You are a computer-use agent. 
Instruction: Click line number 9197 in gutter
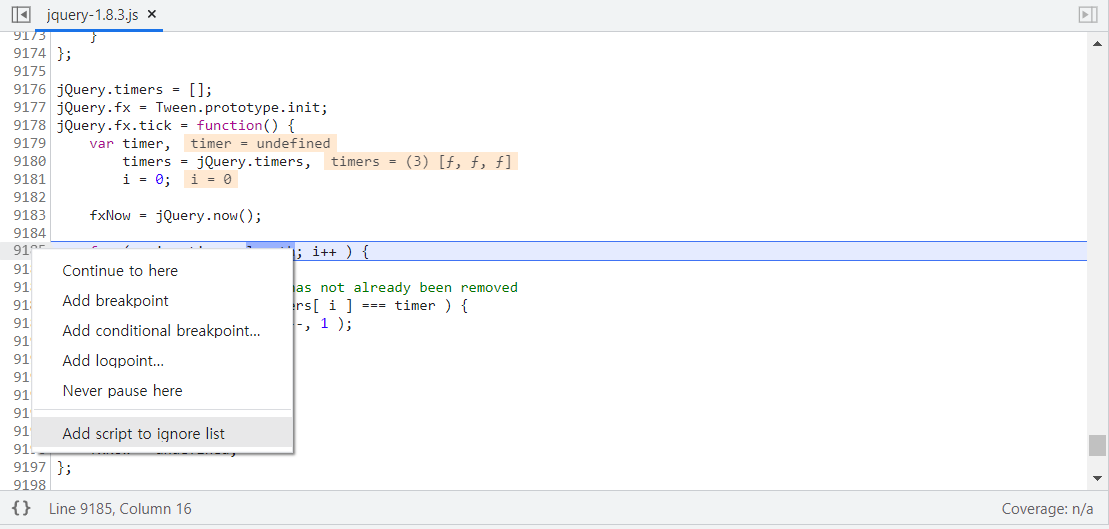(x=30, y=467)
